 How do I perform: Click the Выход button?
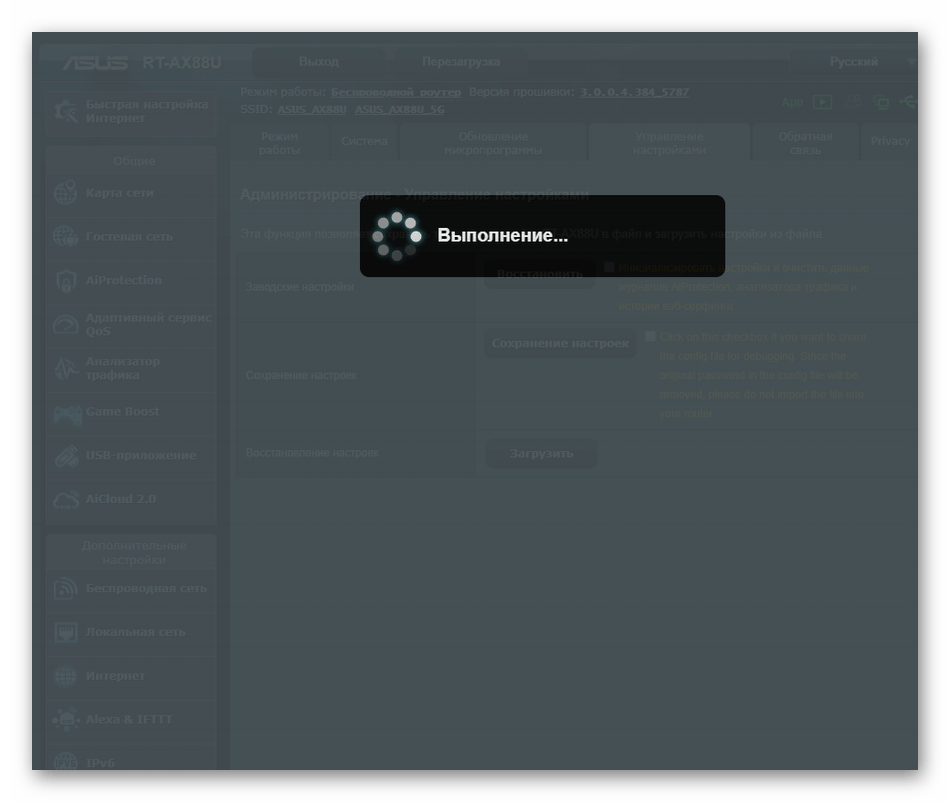[x=319, y=62]
